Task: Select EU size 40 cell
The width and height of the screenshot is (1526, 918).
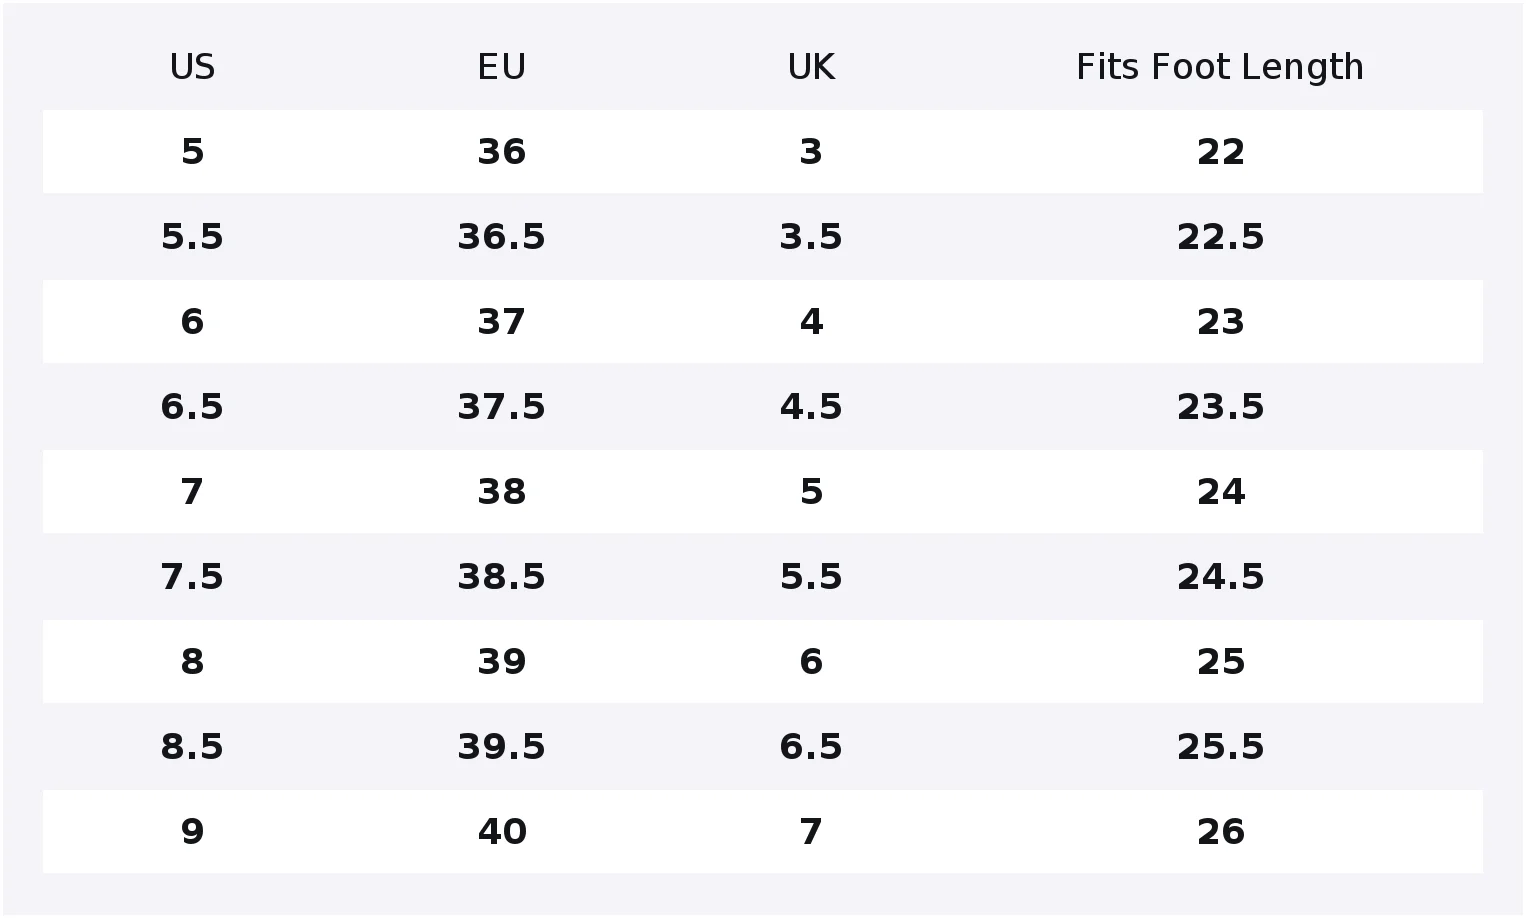Action: [x=501, y=832]
